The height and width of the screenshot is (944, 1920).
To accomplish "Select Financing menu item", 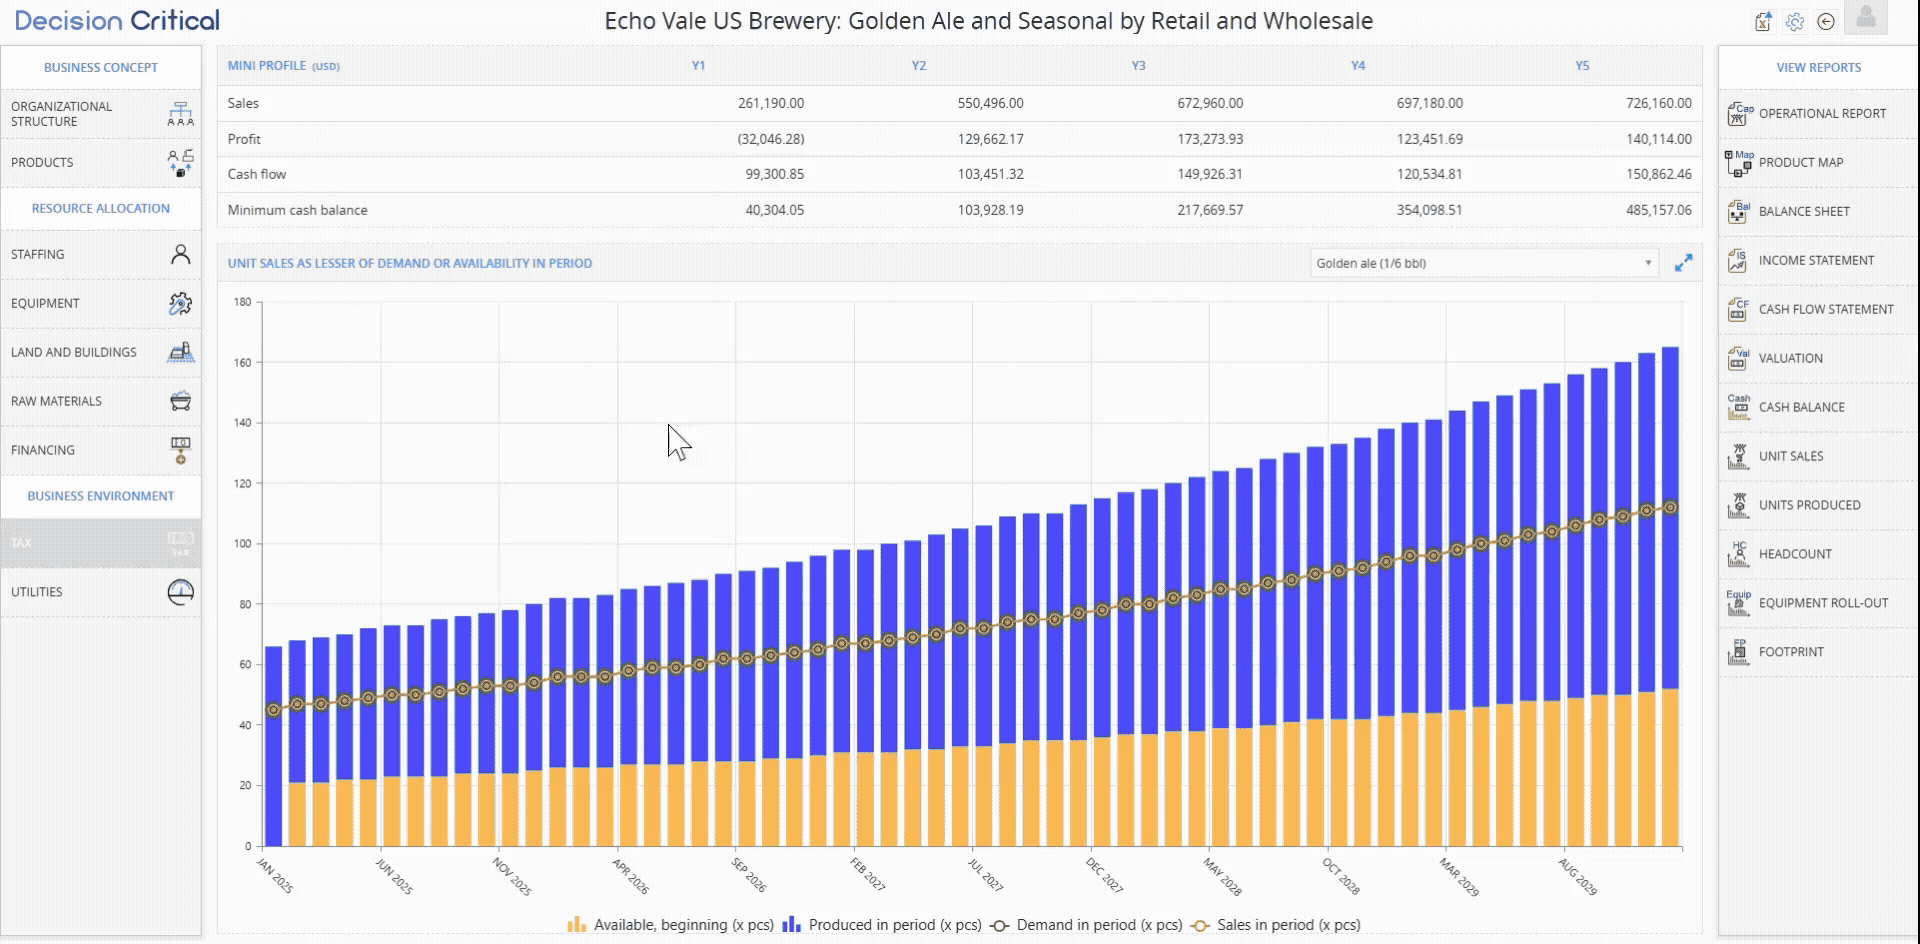I will (x=100, y=450).
